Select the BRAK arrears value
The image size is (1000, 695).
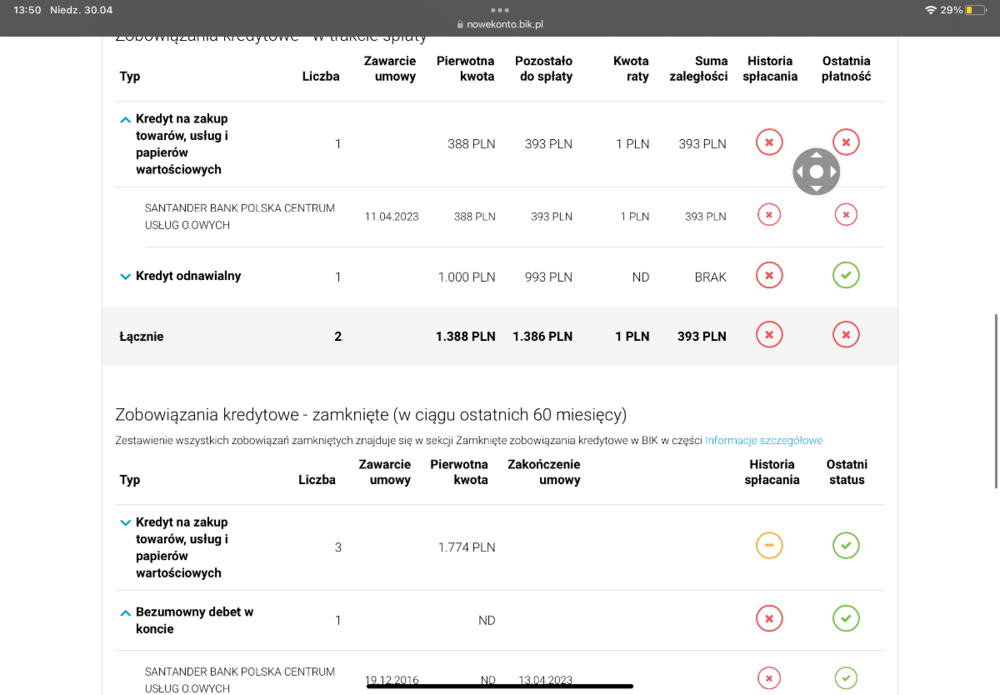click(x=710, y=277)
